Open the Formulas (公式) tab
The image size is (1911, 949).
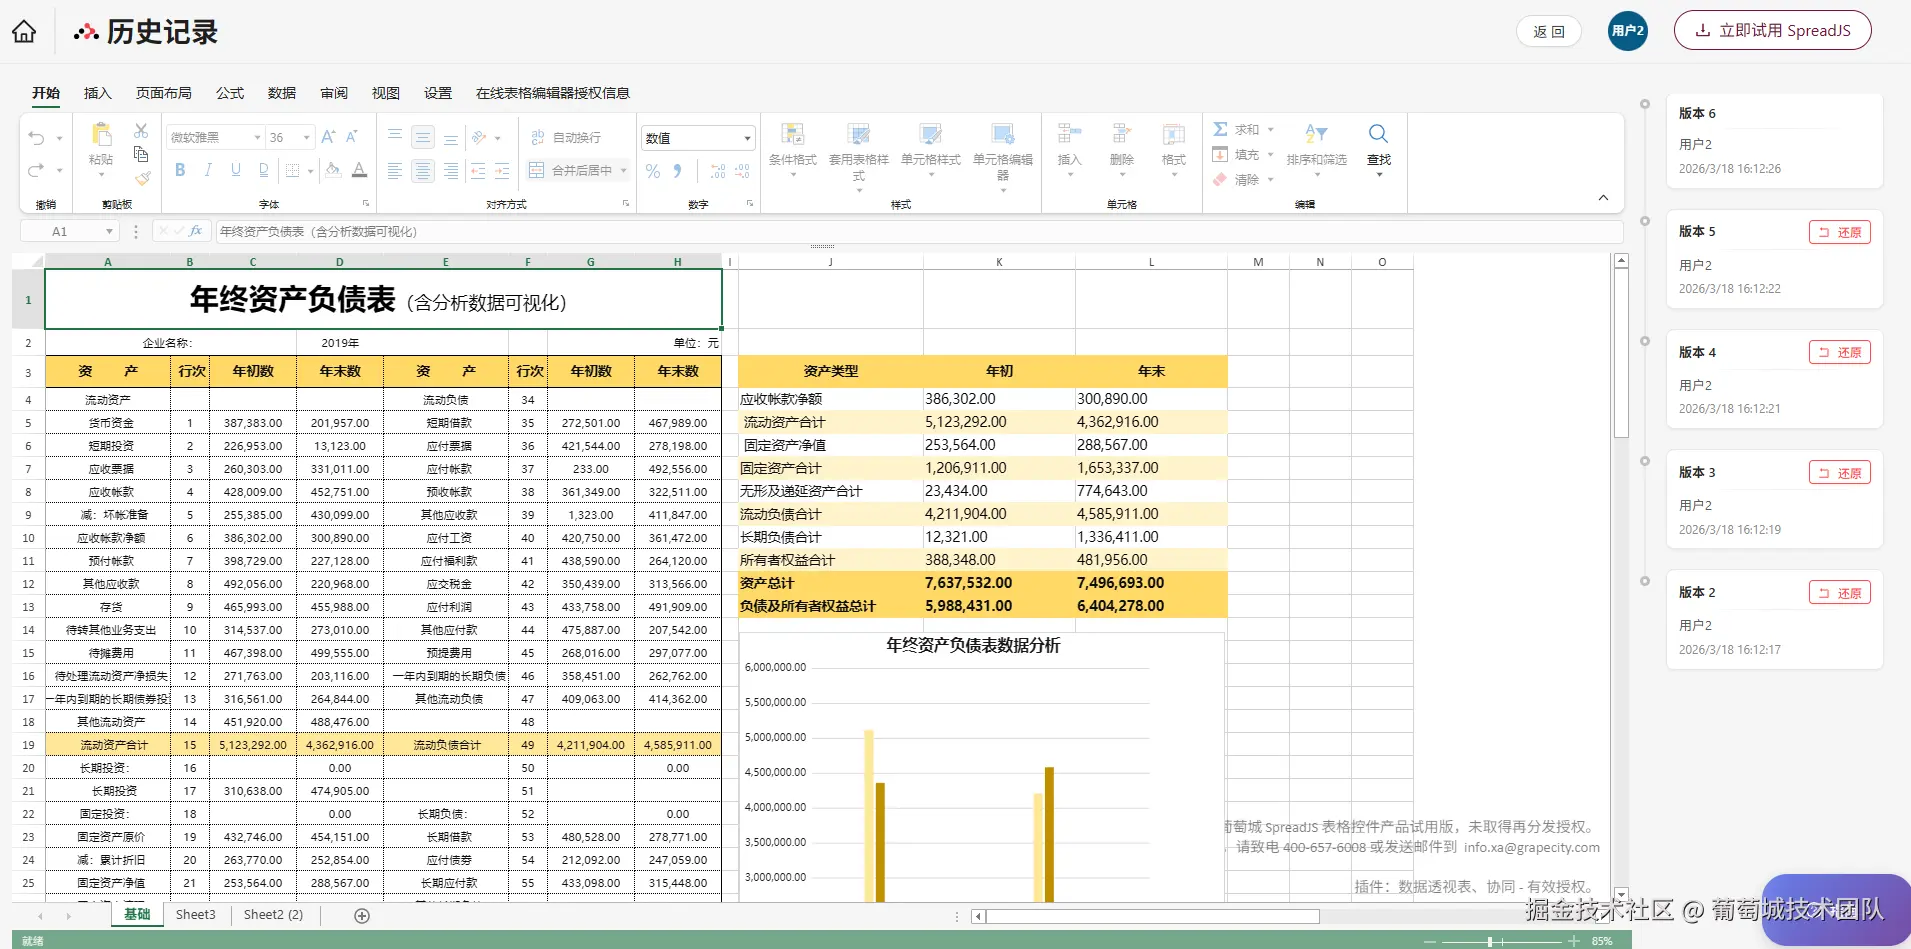click(x=230, y=93)
